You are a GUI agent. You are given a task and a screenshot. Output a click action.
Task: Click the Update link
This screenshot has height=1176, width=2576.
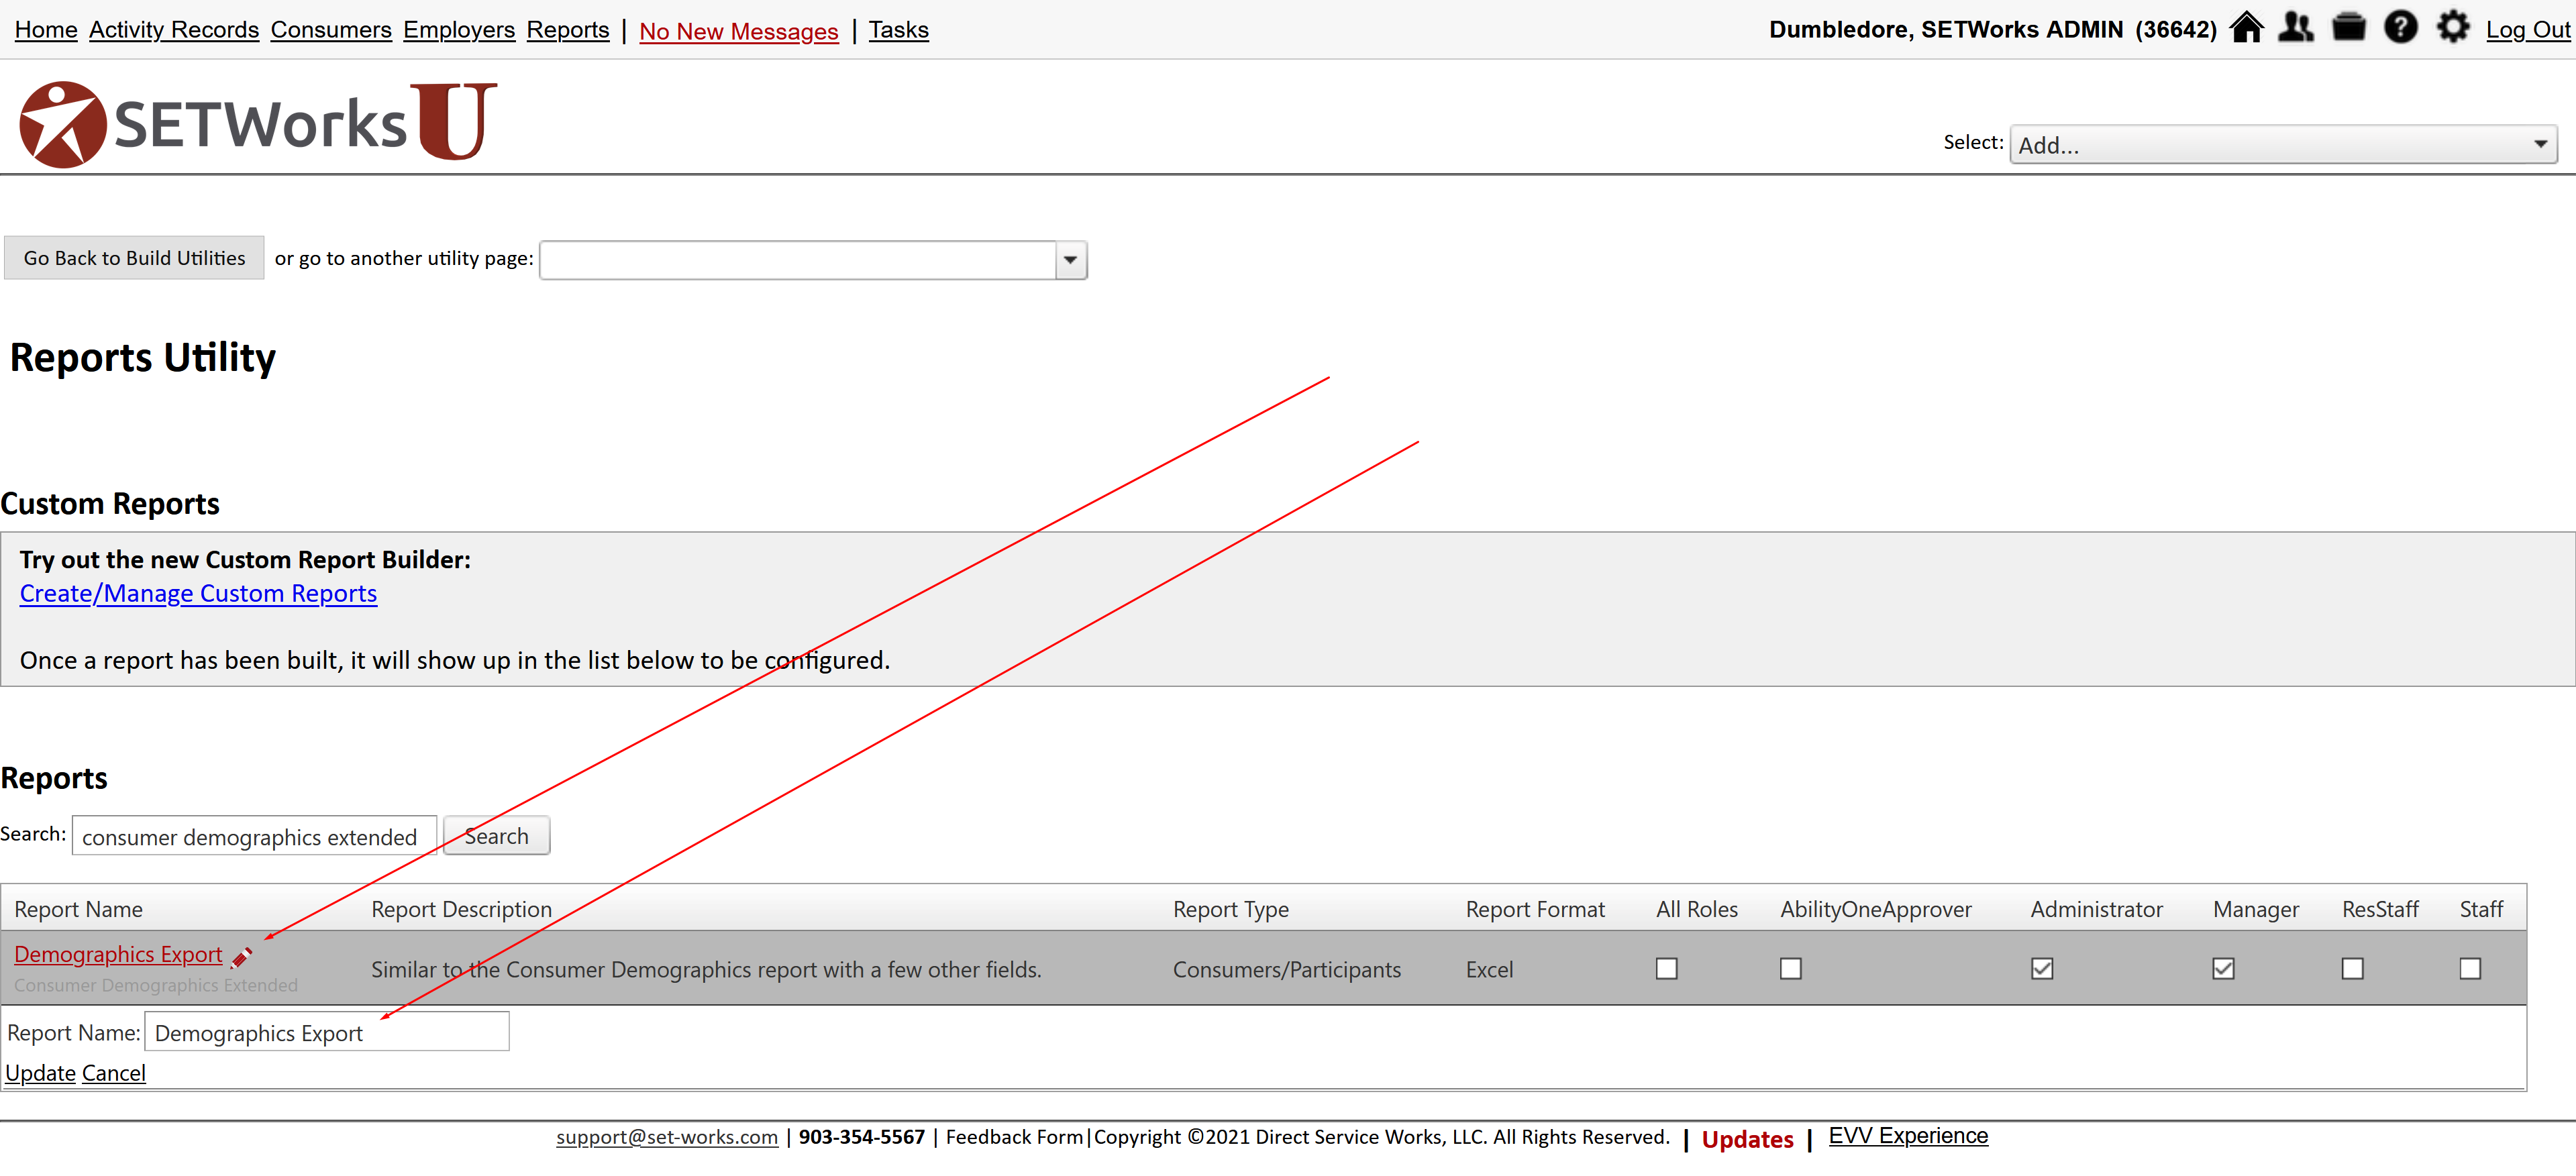[40, 1073]
